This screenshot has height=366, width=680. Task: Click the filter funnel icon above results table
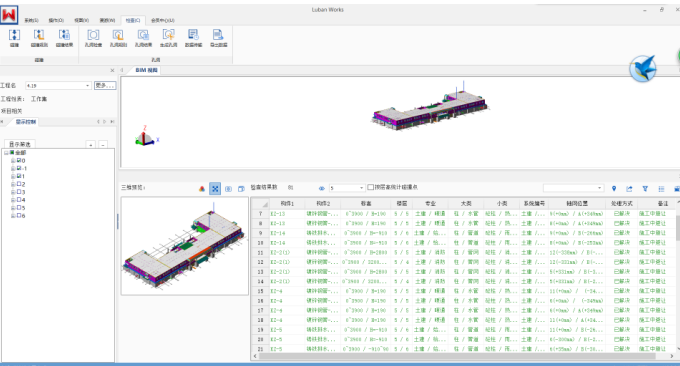tap(645, 189)
